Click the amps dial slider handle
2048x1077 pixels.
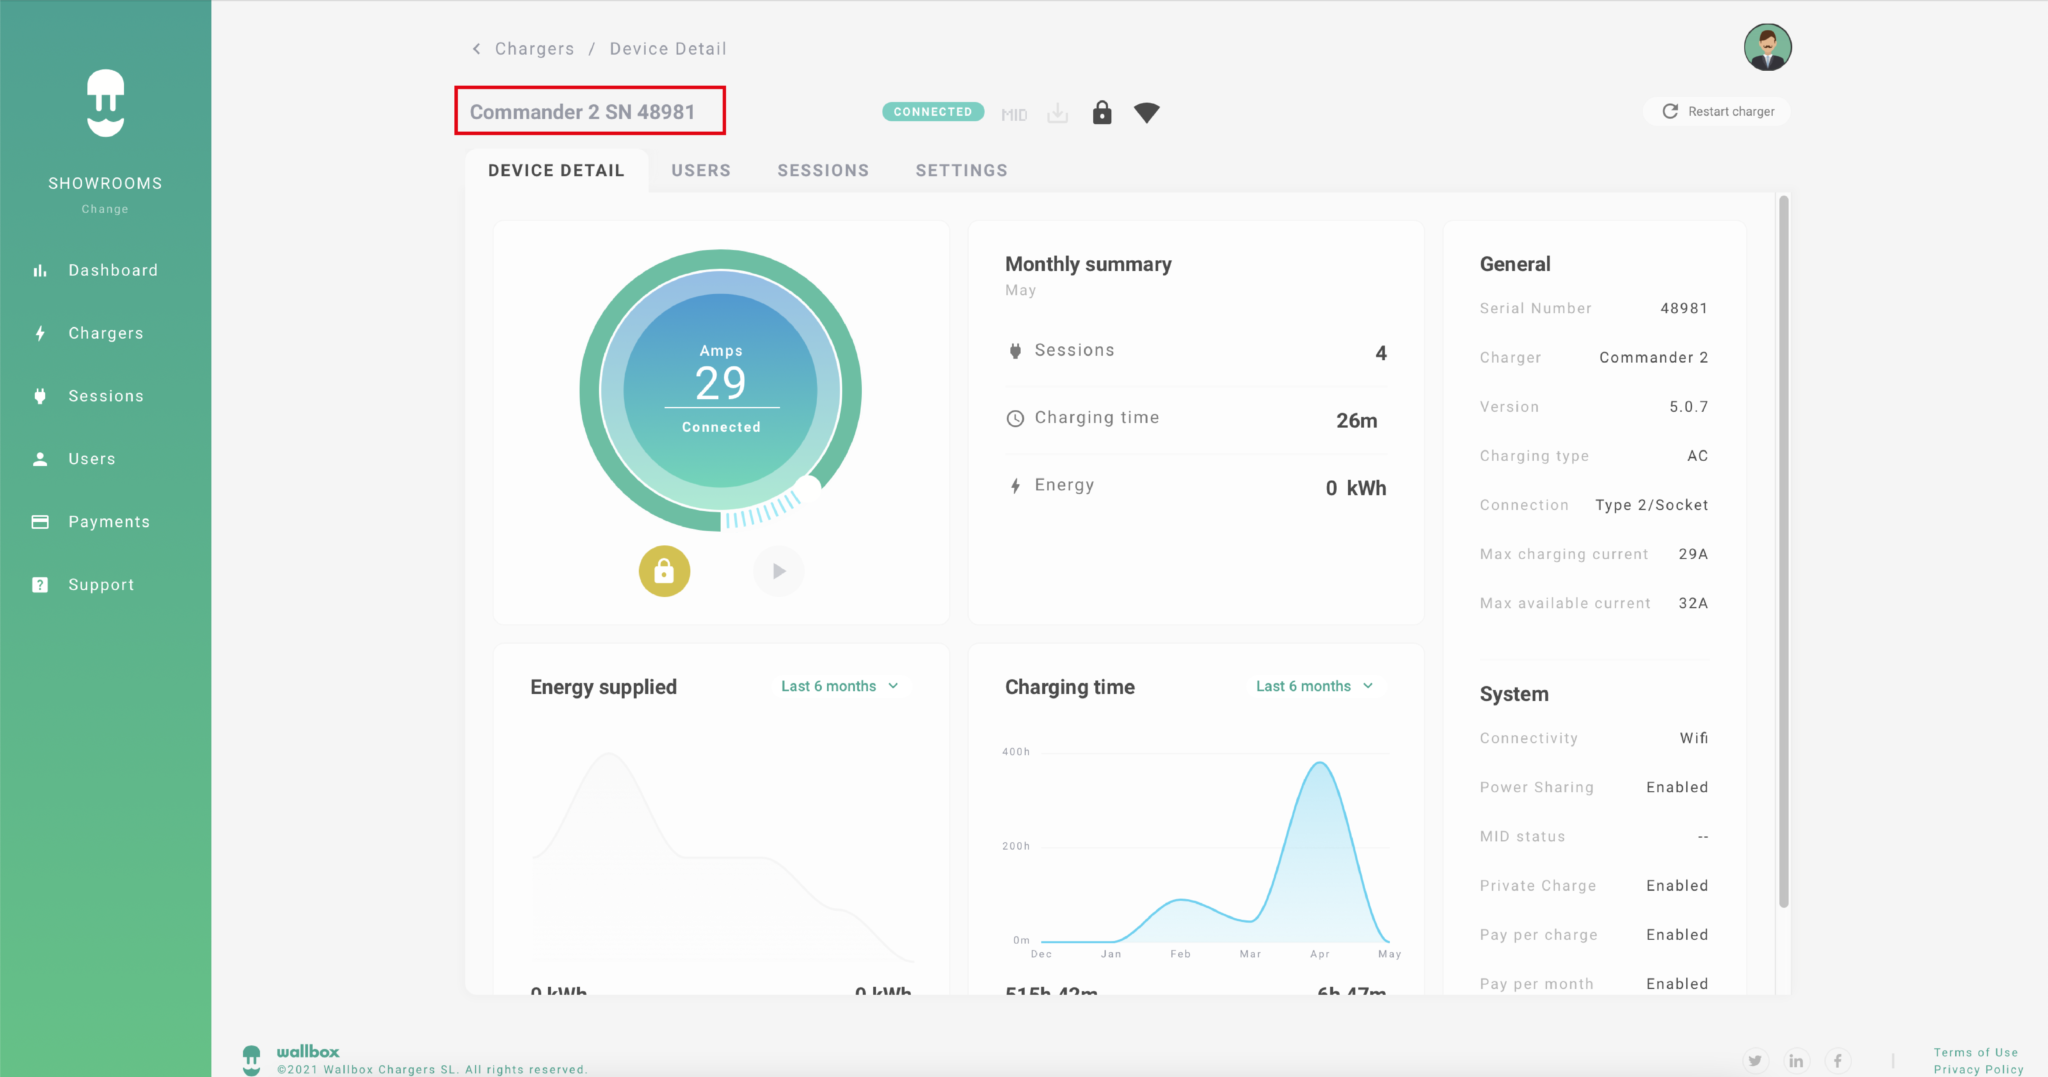click(x=807, y=485)
